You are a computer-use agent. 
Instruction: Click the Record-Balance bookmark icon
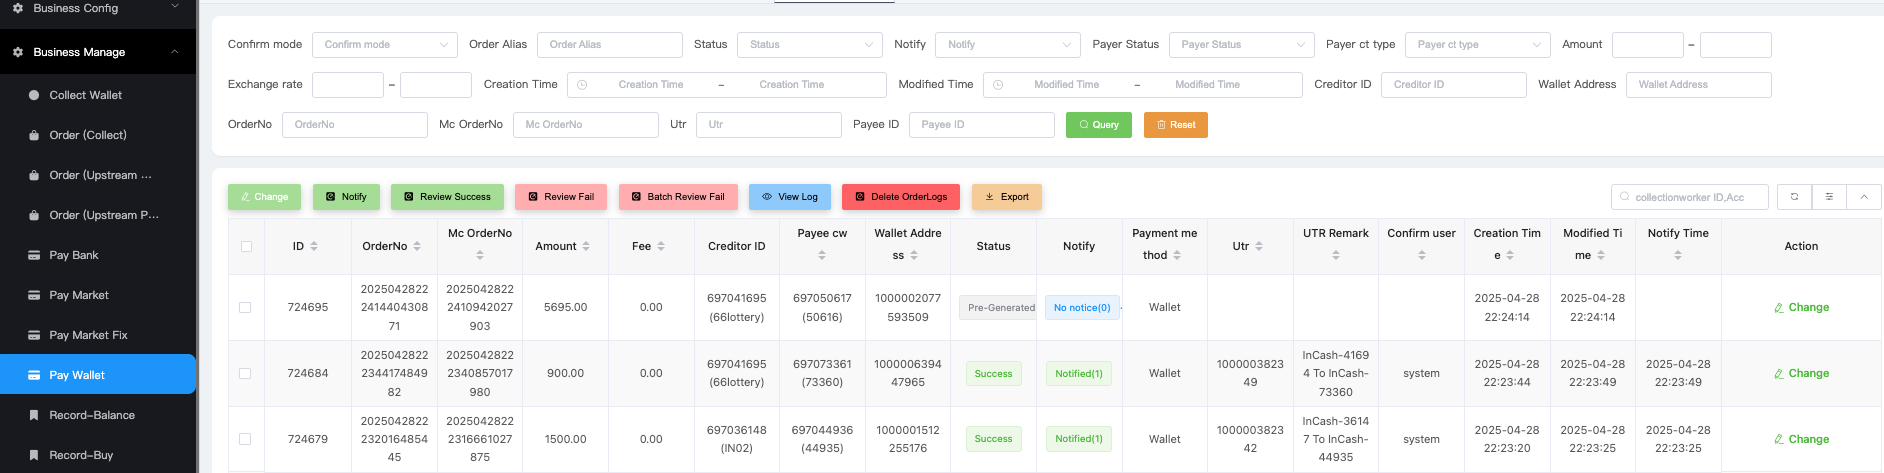[x=34, y=415]
